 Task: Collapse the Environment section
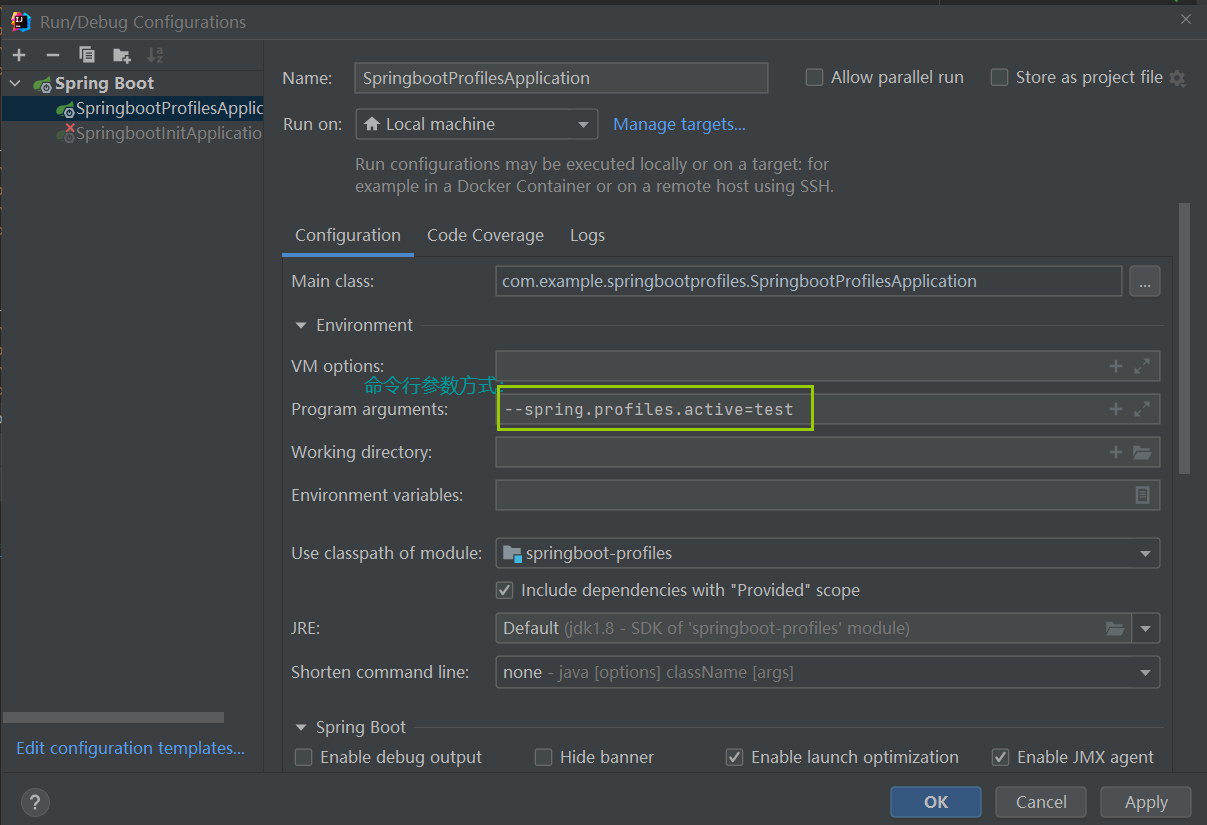pyautogui.click(x=301, y=325)
